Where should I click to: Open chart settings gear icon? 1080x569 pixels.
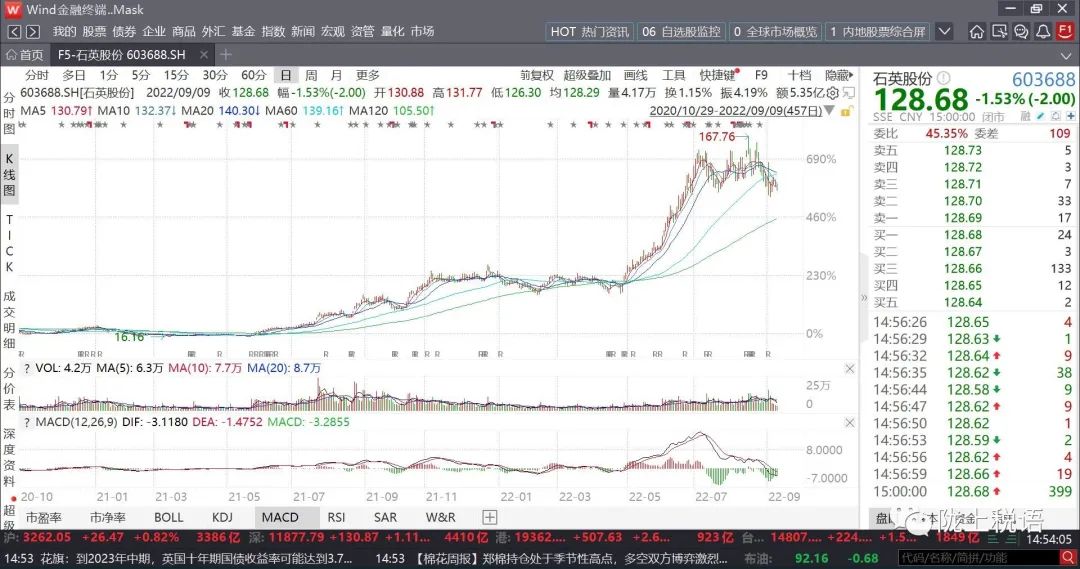(833, 93)
